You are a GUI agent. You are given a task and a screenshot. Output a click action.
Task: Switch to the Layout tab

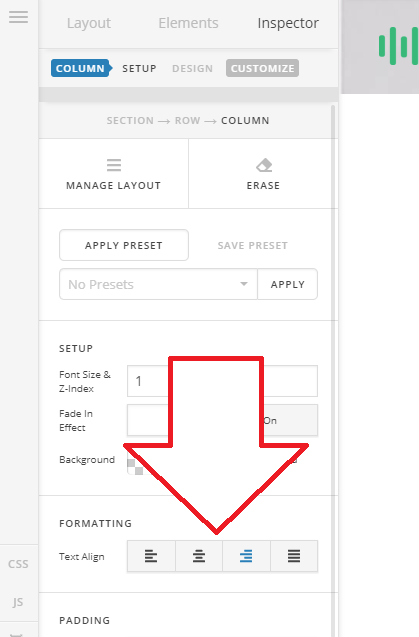[x=89, y=23]
